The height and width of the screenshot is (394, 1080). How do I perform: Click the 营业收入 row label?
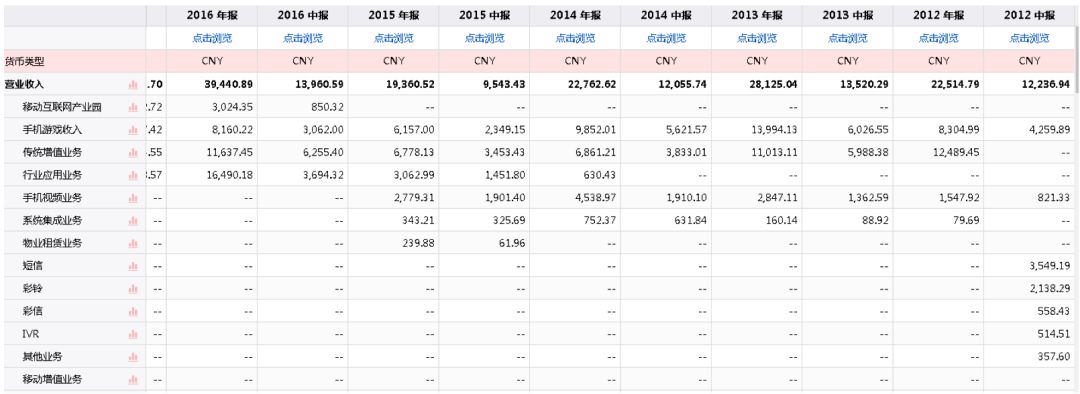[24, 85]
